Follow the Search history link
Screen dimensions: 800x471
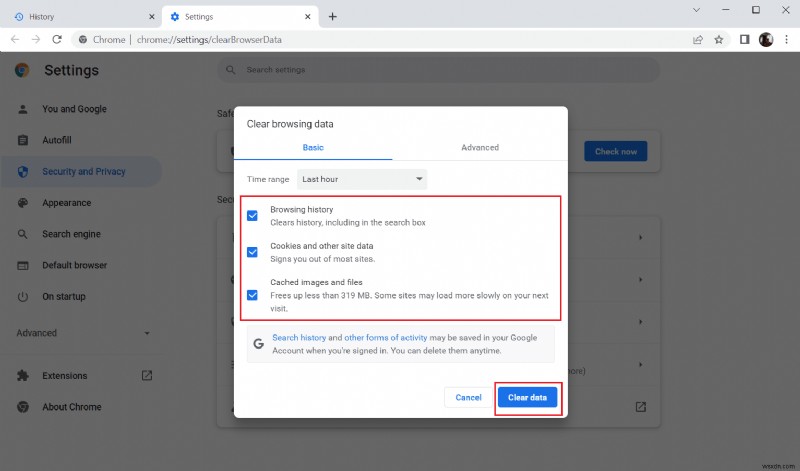(299, 337)
